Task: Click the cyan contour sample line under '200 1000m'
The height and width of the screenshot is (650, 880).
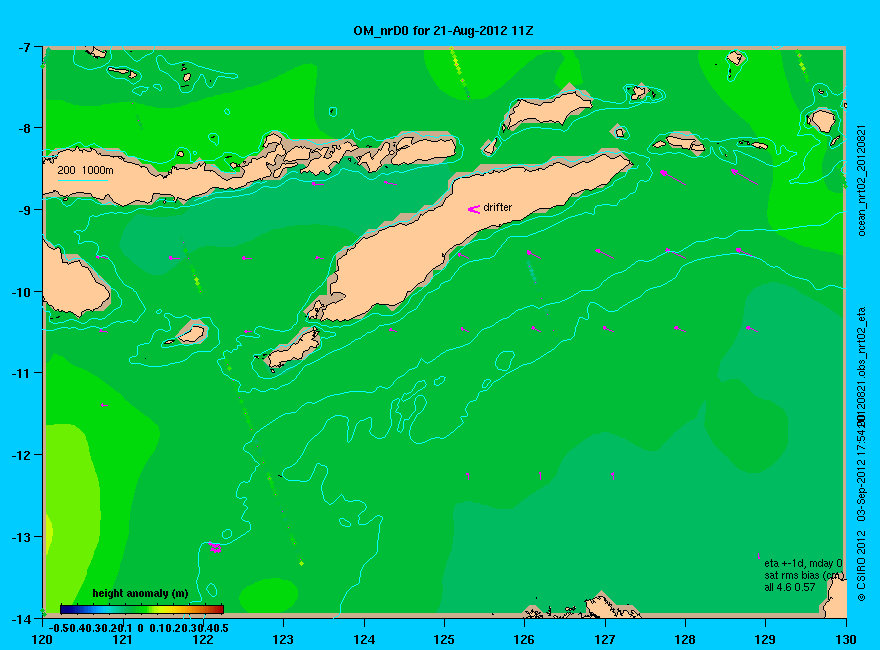Action: 83,180
